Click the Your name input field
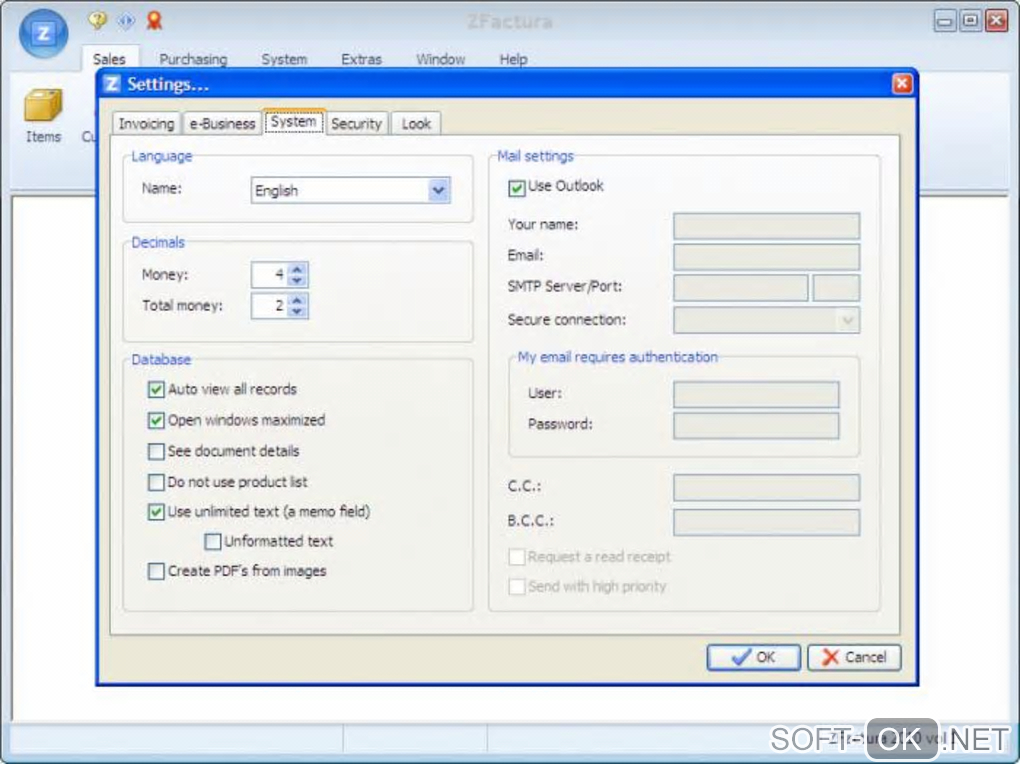 pyautogui.click(x=766, y=226)
